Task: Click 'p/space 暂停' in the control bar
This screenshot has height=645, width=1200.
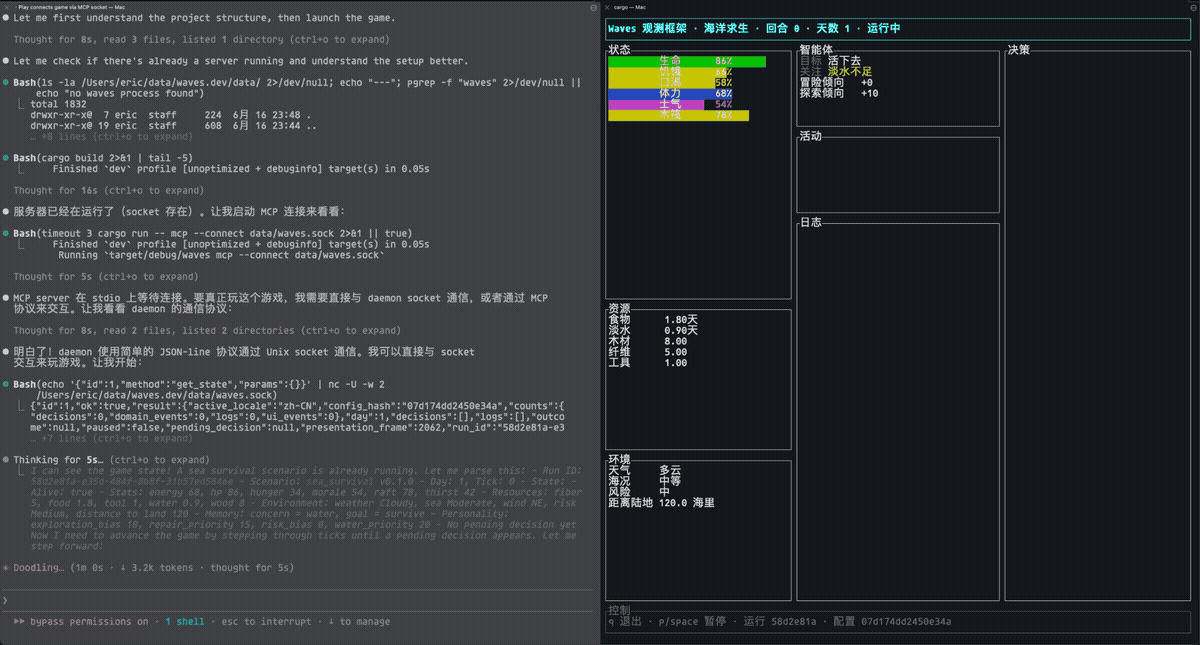Action: tap(692, 622)
